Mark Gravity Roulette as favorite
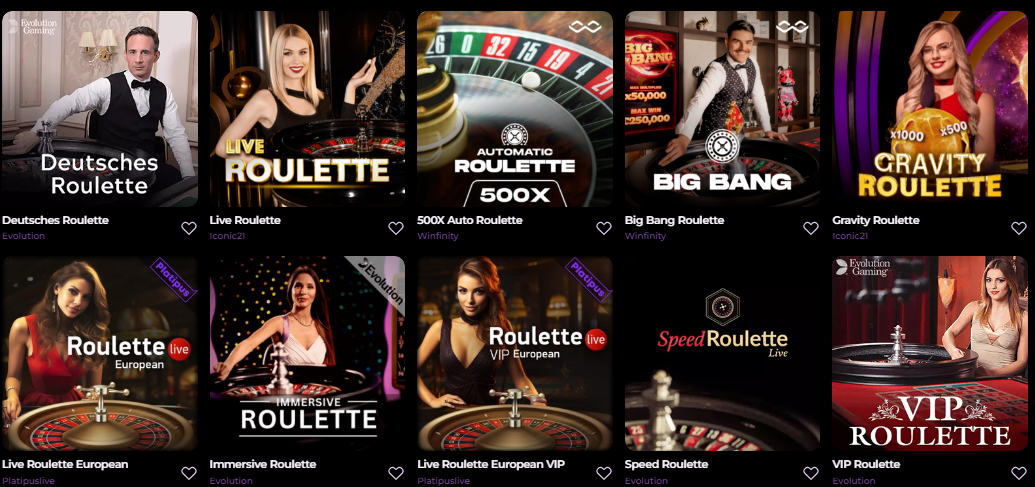 click(1019, 228)
